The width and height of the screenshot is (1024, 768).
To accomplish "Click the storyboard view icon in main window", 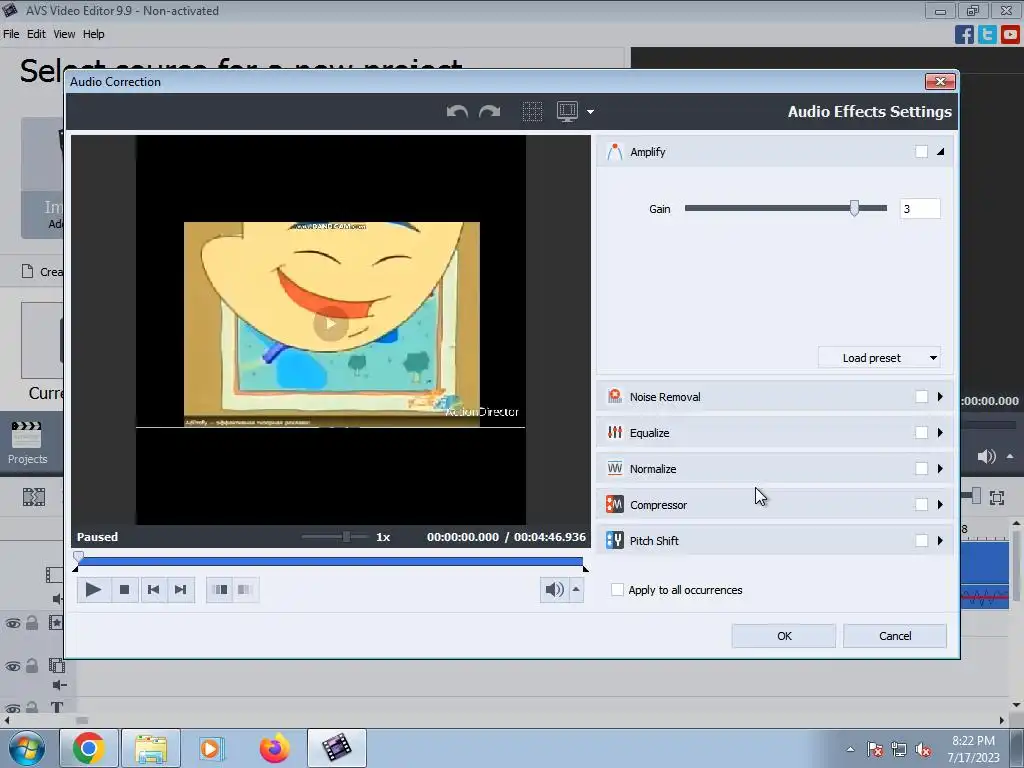I will [34, 497].
